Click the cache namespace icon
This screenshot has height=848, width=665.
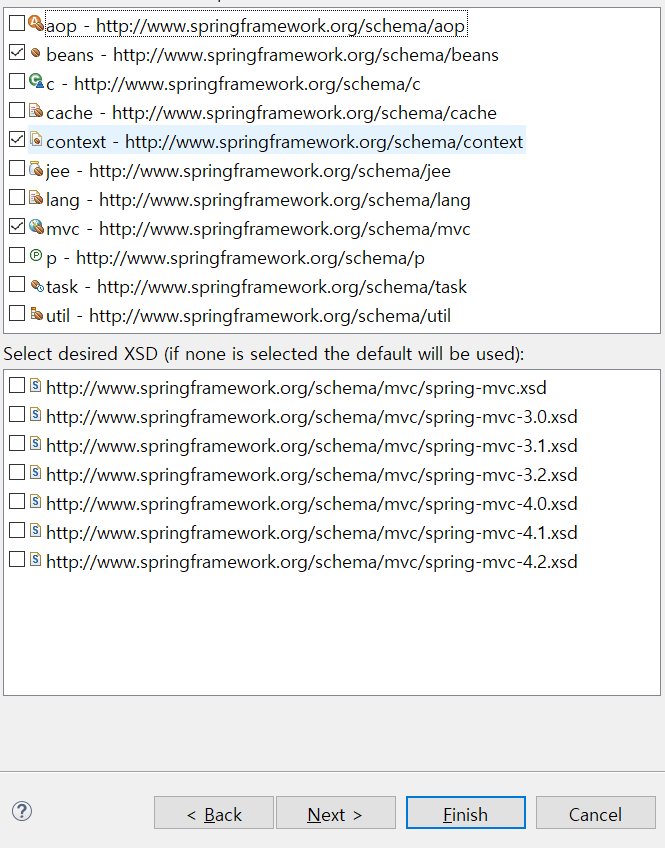pyautogui.click(x=36, y=110)
